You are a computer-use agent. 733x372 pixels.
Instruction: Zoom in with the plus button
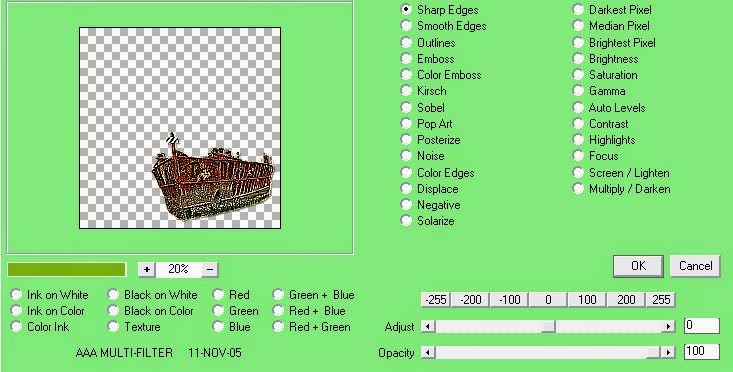147,269
